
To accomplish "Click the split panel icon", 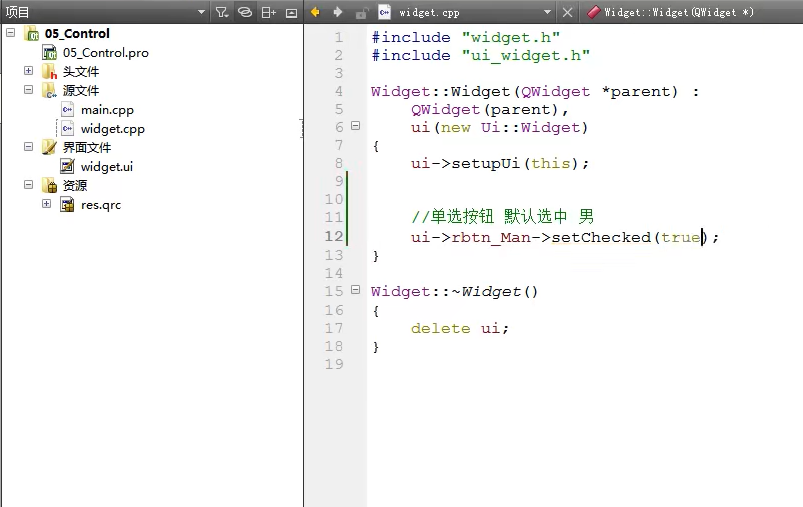I will [268, 12].
